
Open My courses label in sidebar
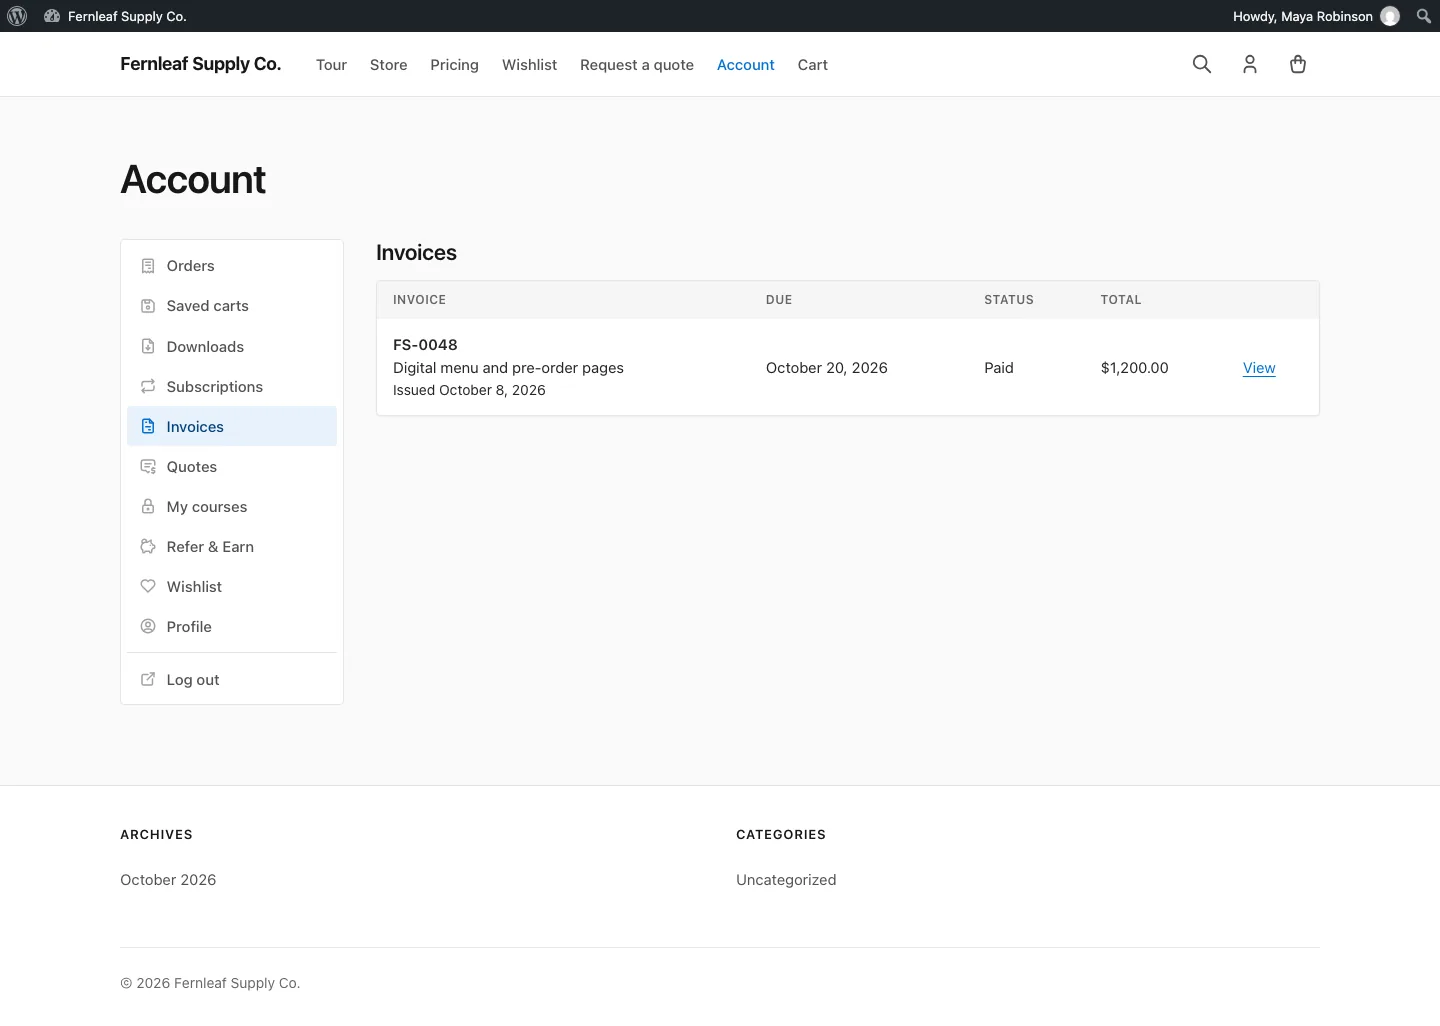pyautogui.click(x=207, y=507)
